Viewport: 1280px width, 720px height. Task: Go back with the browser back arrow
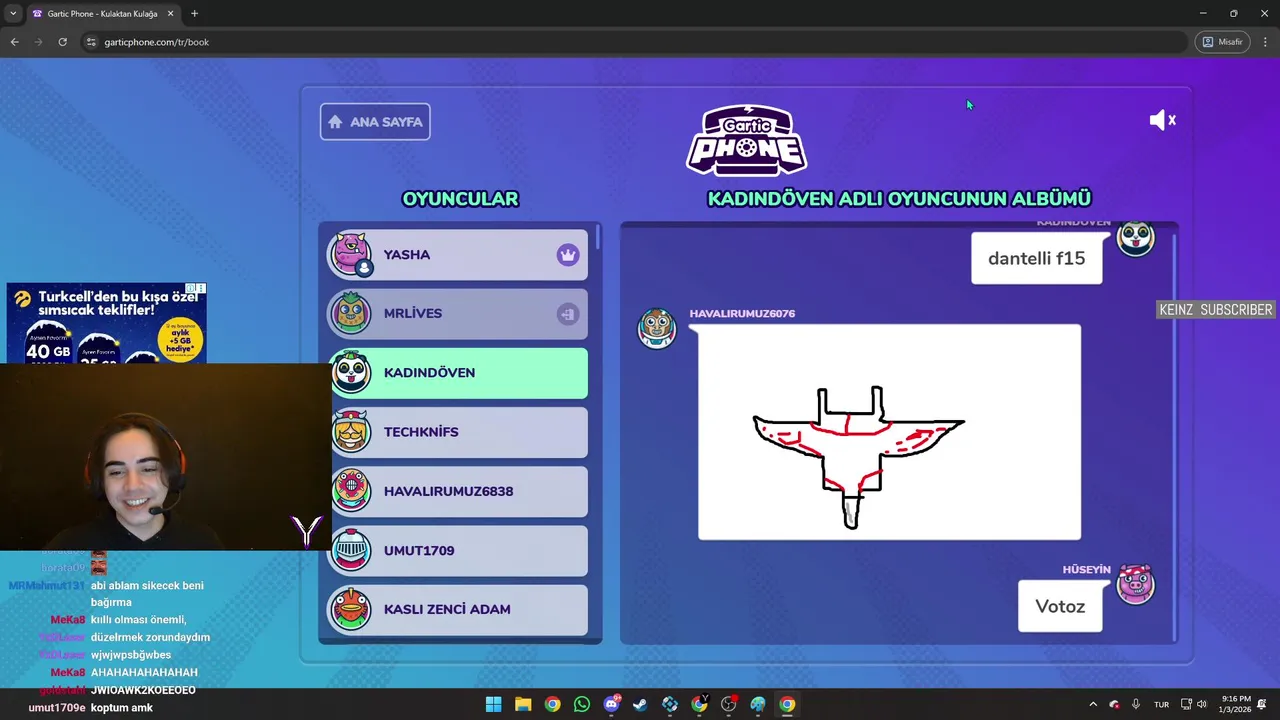(14, 42)
